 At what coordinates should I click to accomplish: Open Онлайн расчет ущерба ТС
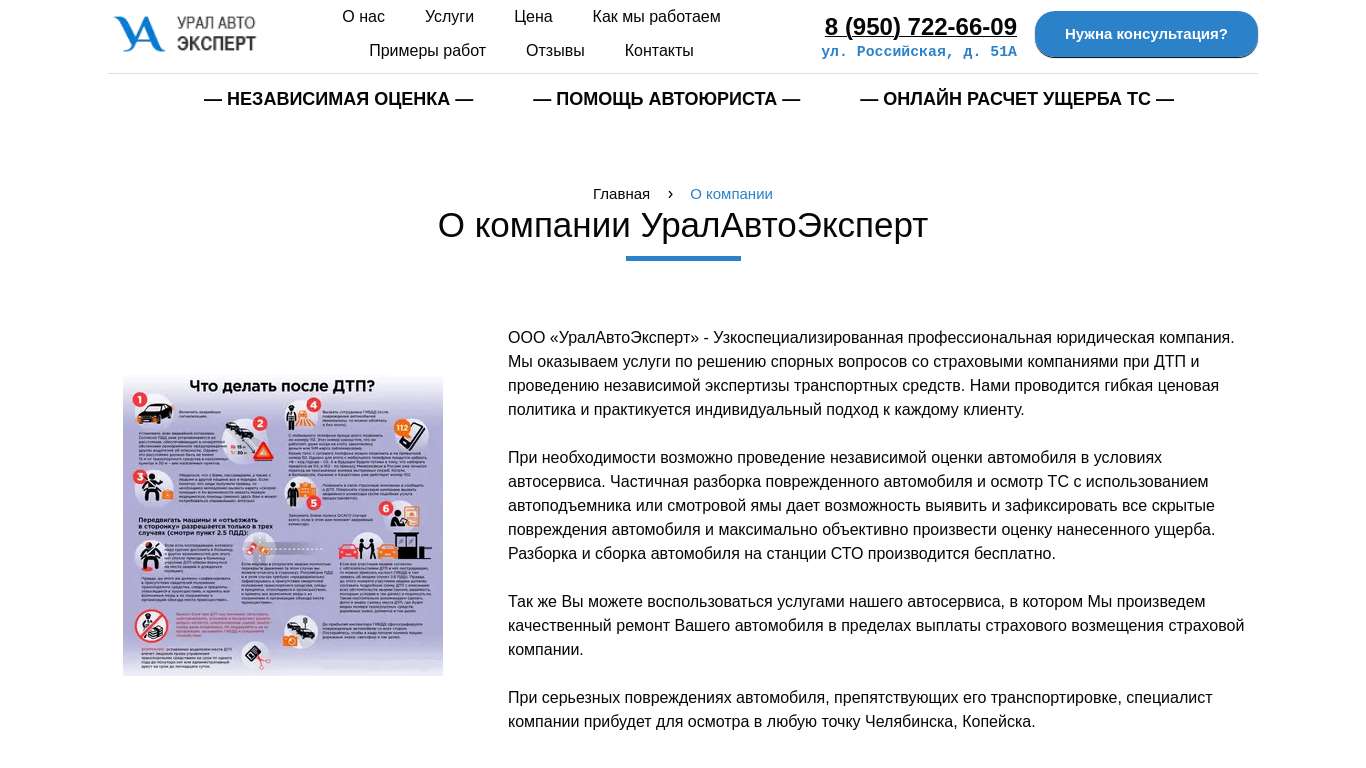coord(1016,99)
